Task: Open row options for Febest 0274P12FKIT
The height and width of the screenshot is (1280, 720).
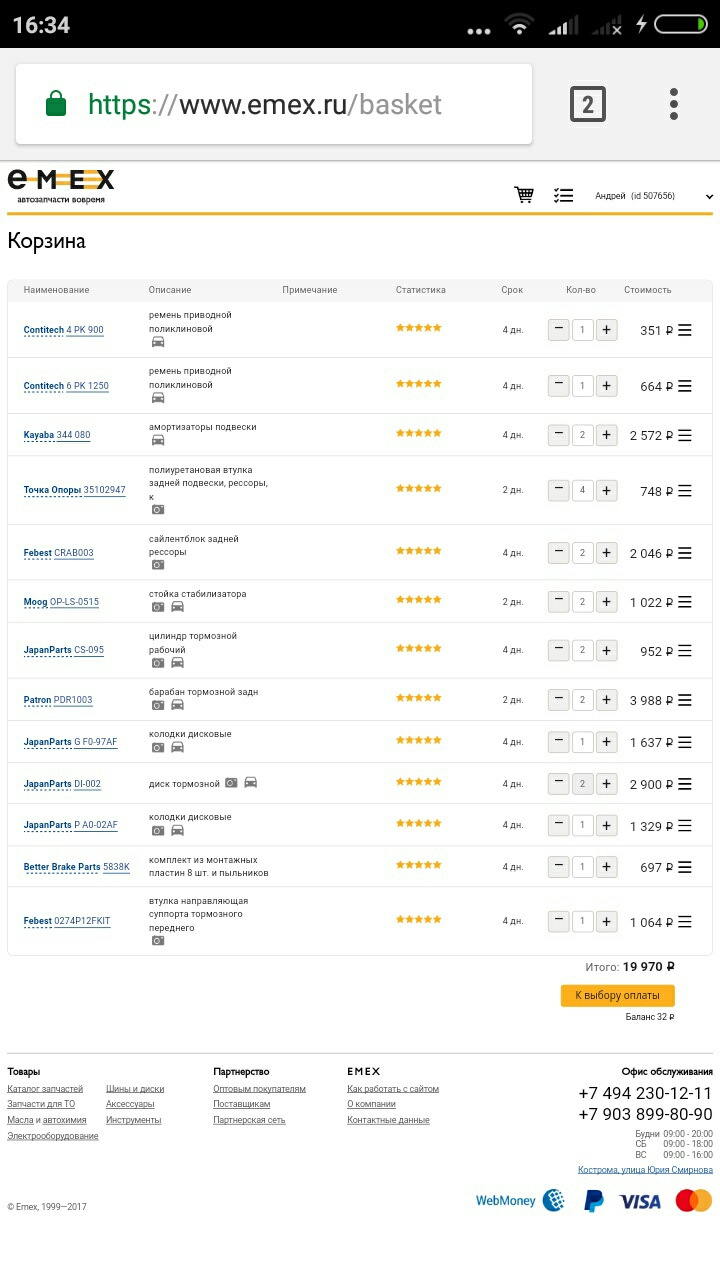Action: 685,922
